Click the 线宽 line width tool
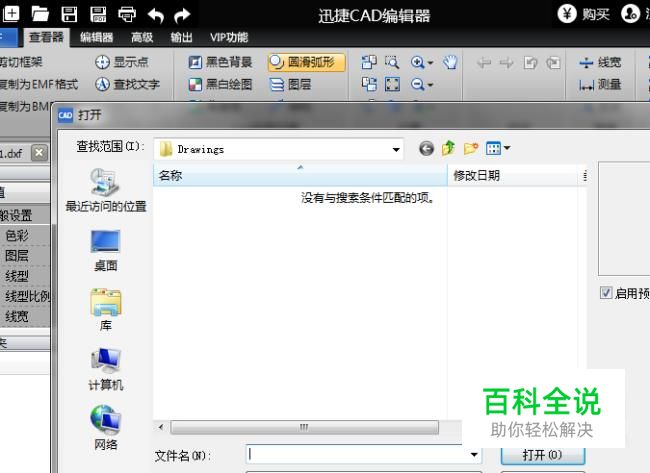Viewport: 650px width, 473px height. (x=600, y=62)
